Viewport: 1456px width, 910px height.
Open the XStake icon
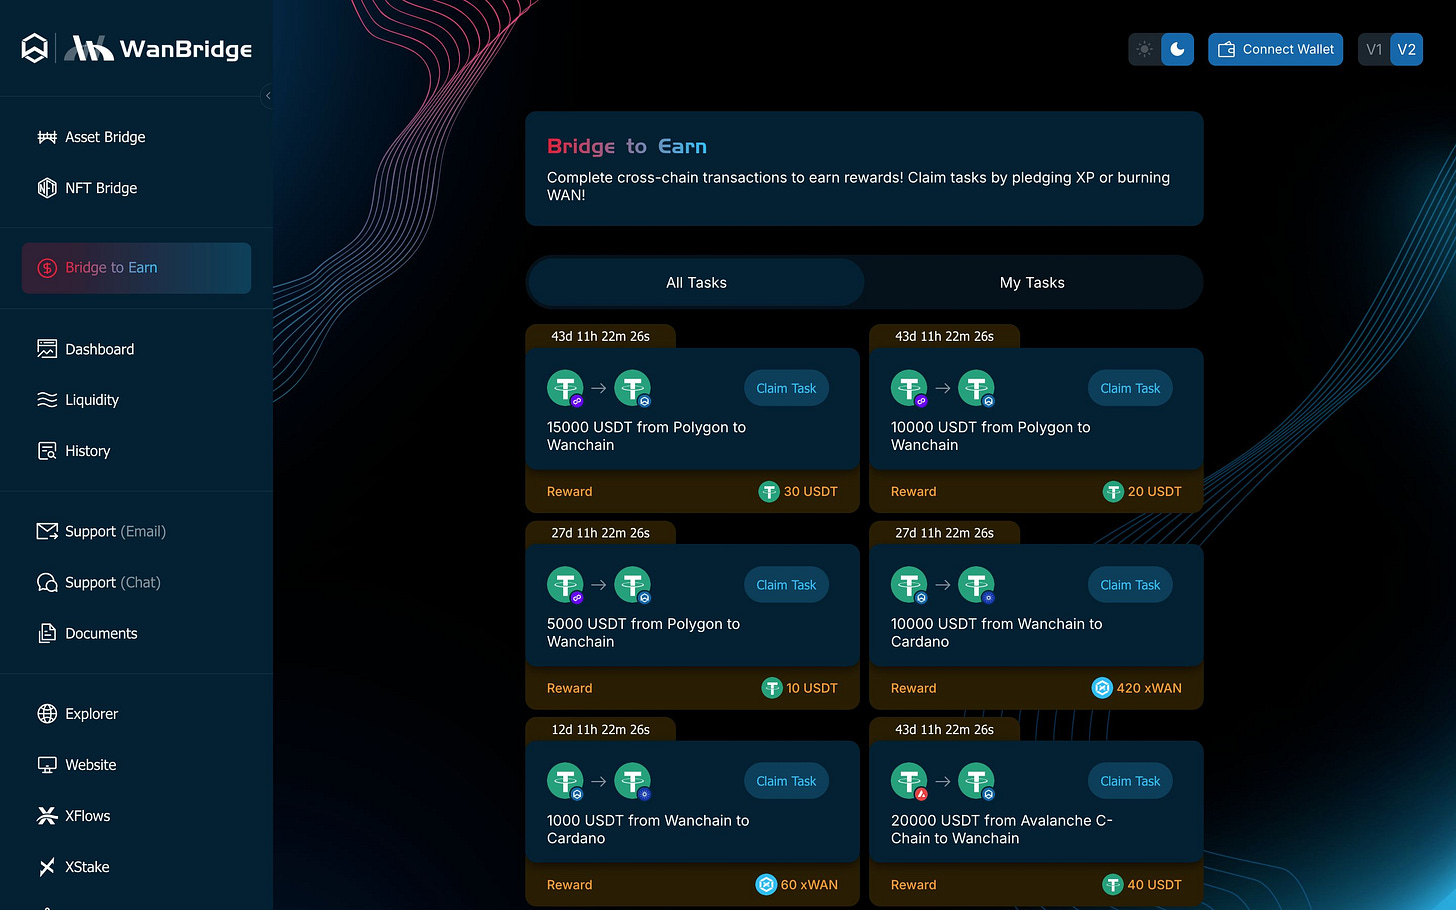pos(47,867)
